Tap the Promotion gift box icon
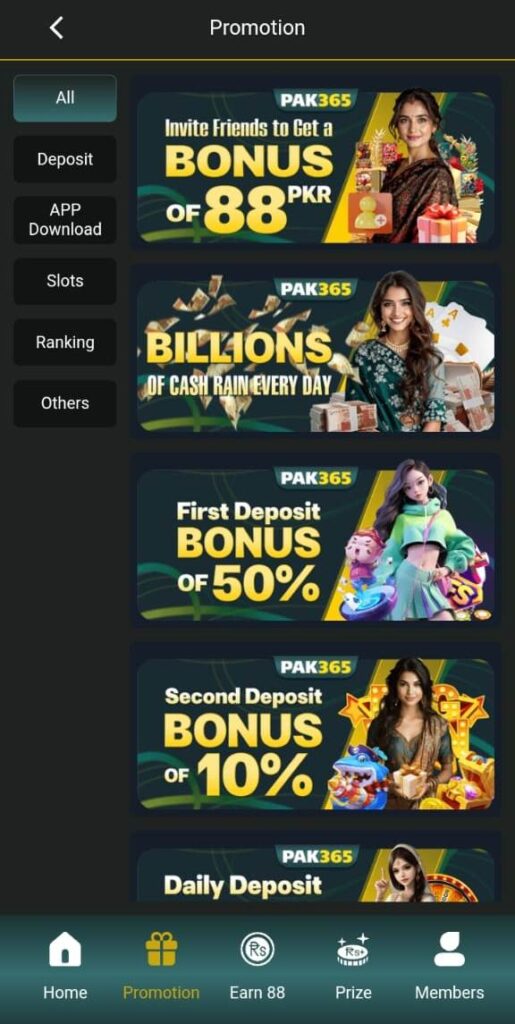Image resolution: width=515 pixels, height=1024 pixels. pyautogui.click(x=161, y=949)
